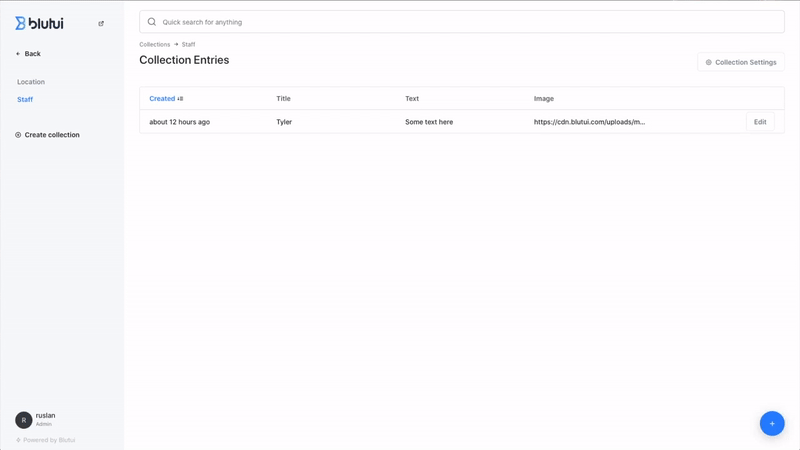Click Collections breadcrumb link

point(155,45)
